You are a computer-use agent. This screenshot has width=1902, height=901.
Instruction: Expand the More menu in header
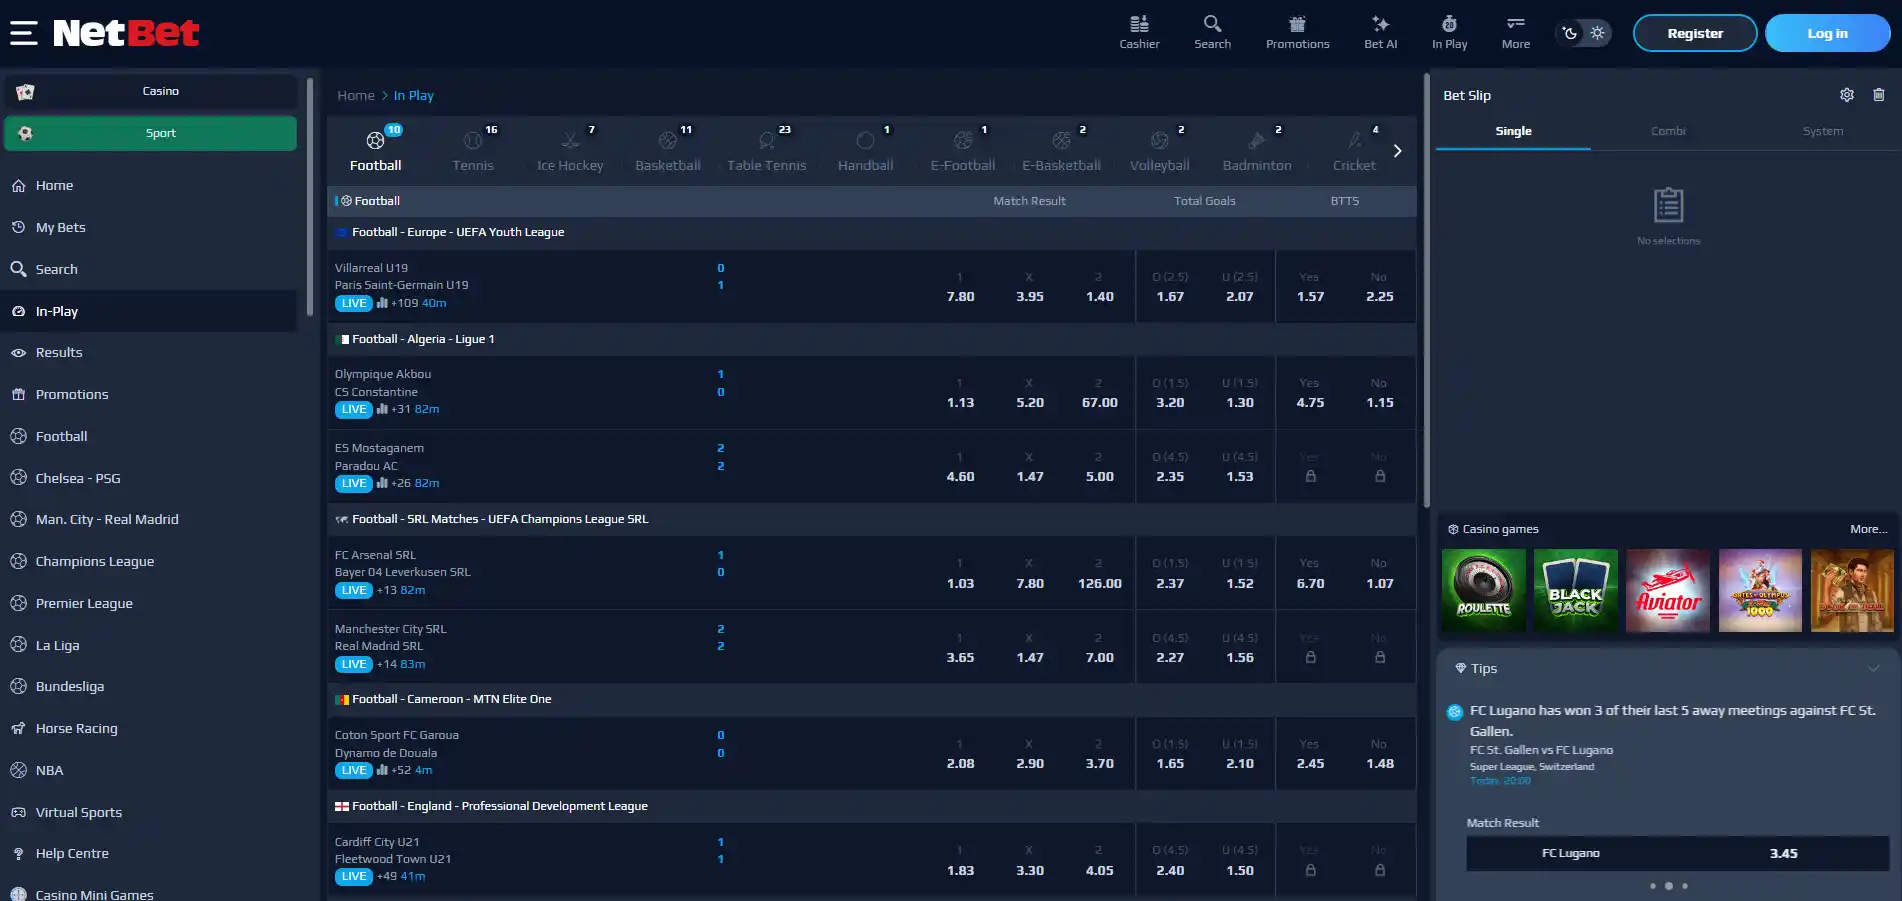coord(1516,32)
